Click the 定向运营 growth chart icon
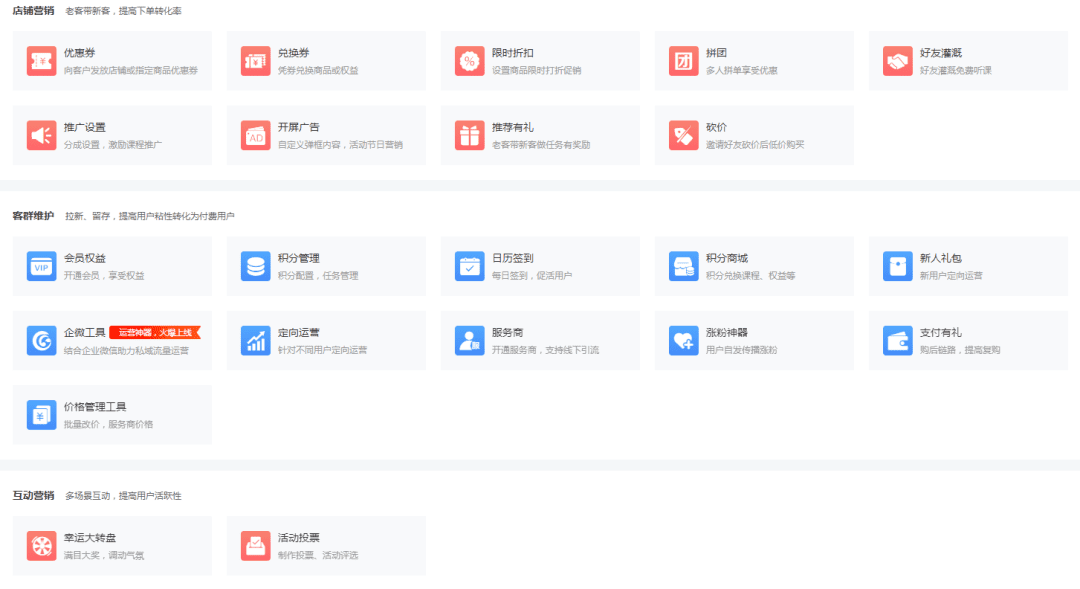 (256, 340)
